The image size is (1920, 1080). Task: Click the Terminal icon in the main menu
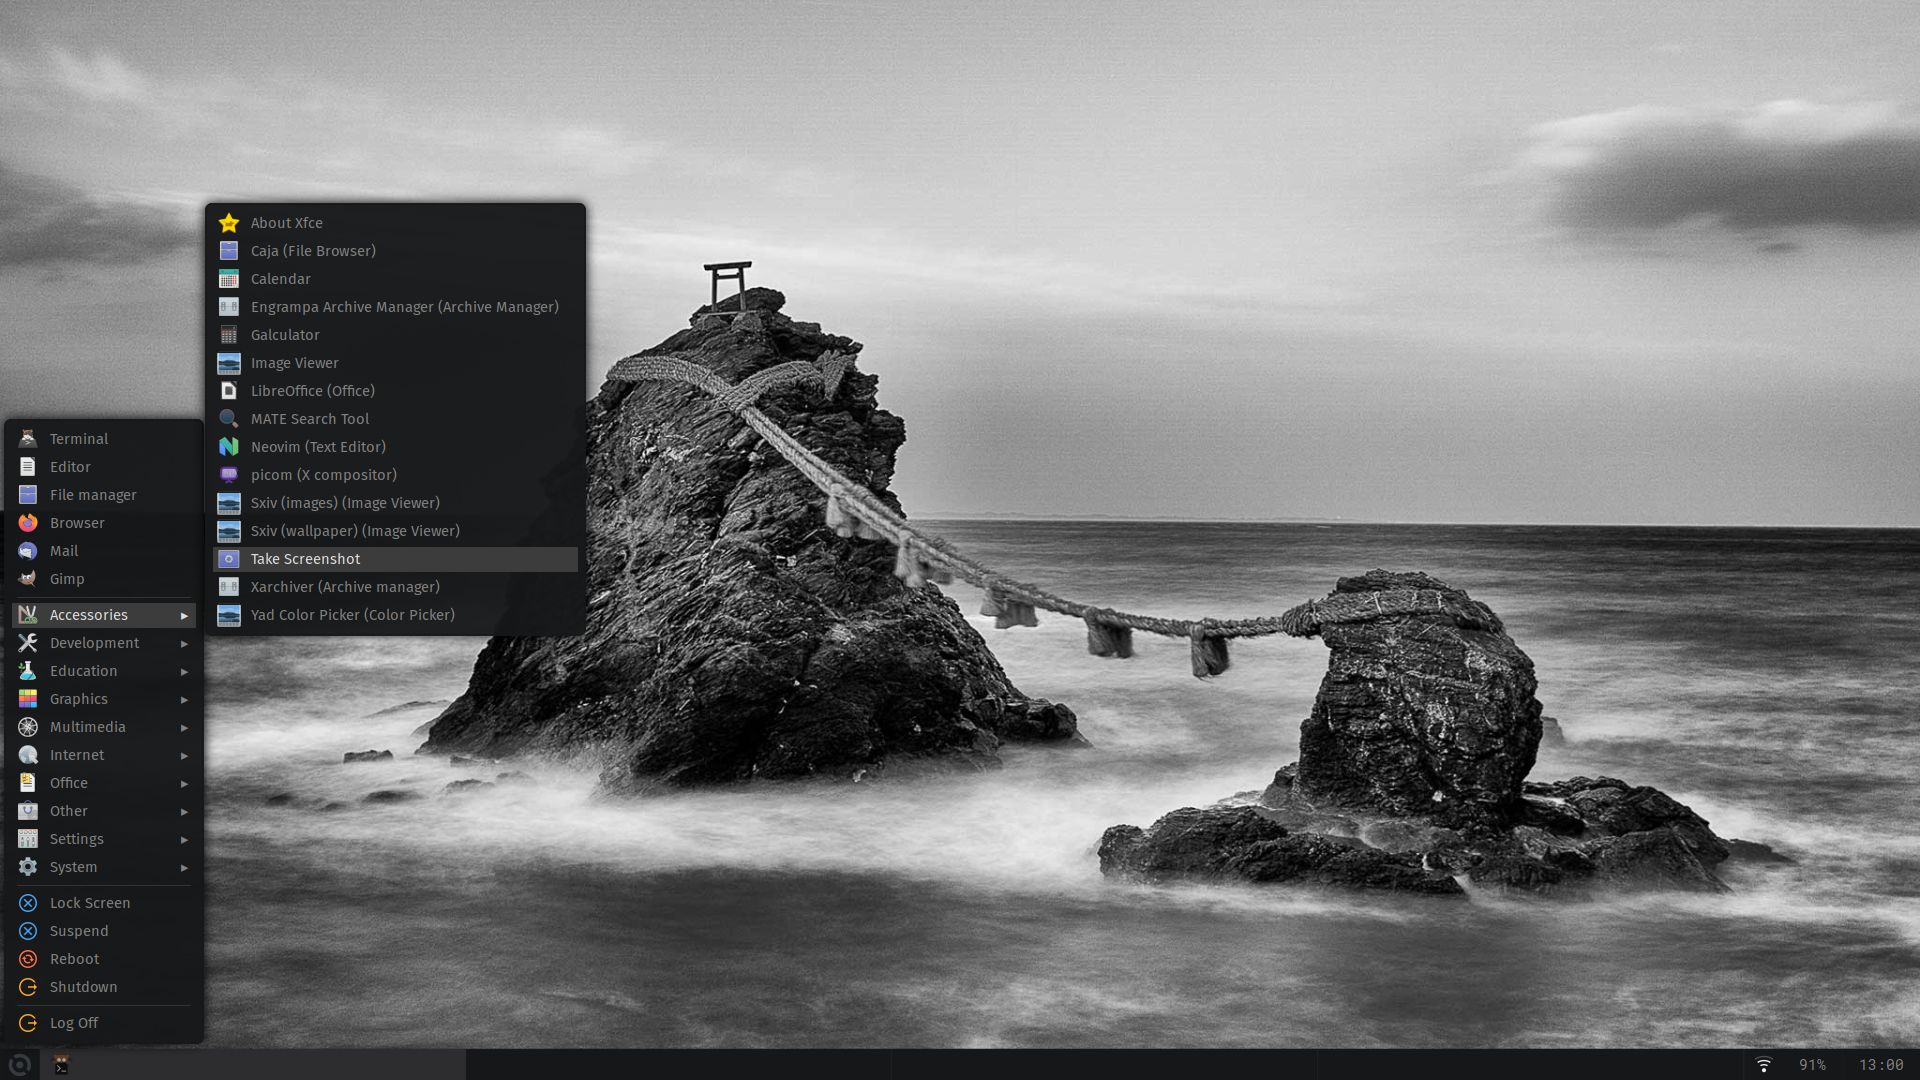[x=28, y=439]
